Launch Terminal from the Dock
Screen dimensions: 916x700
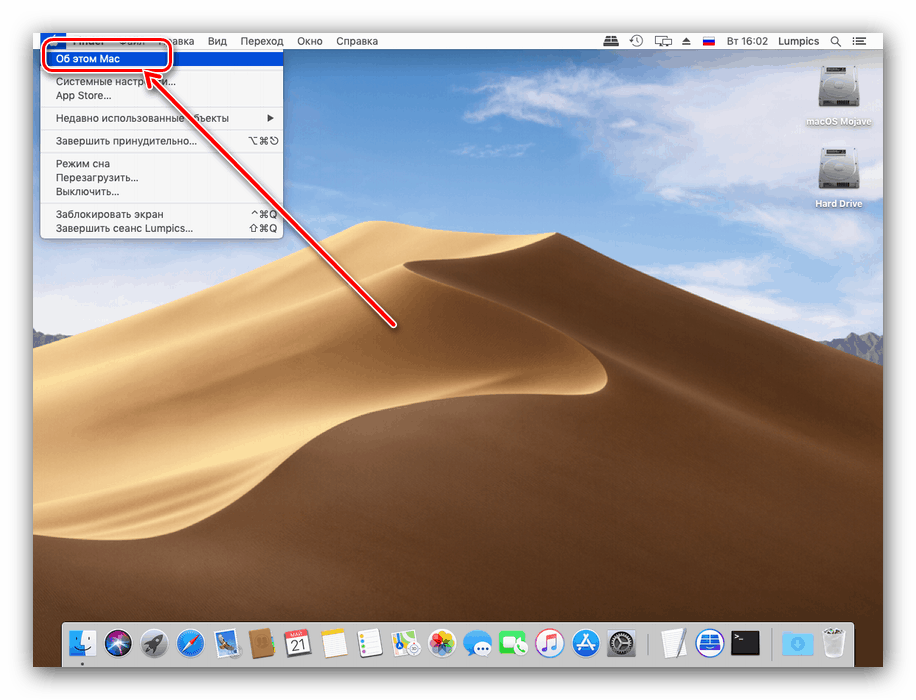(745, 643)
